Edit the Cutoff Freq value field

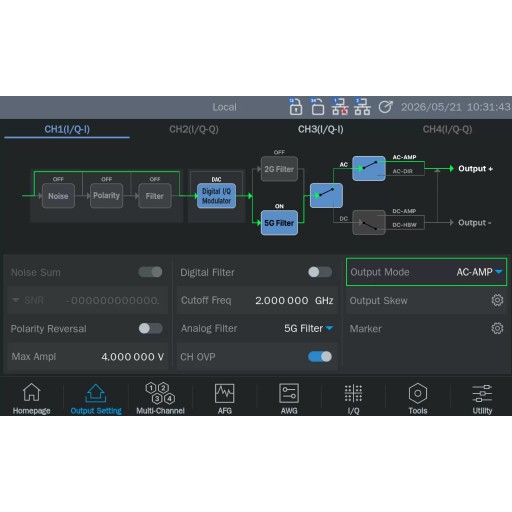[x=257, y=300]
